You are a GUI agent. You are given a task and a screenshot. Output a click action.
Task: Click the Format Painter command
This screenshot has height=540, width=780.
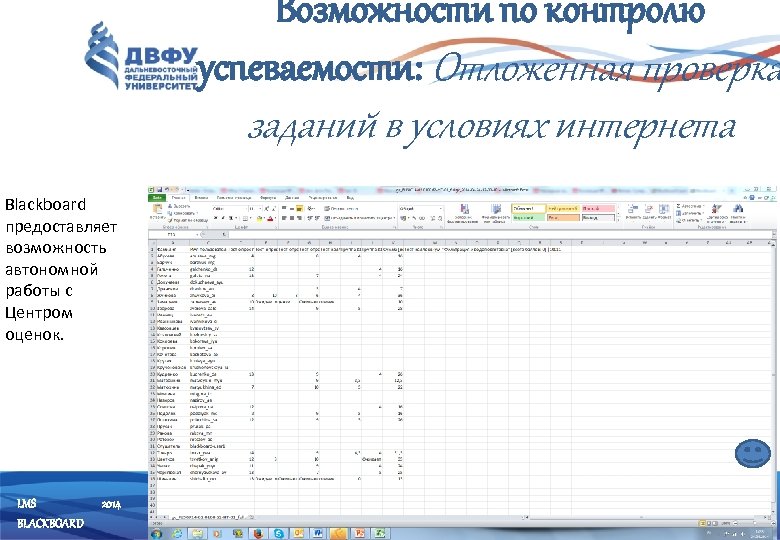click(188, 220)
